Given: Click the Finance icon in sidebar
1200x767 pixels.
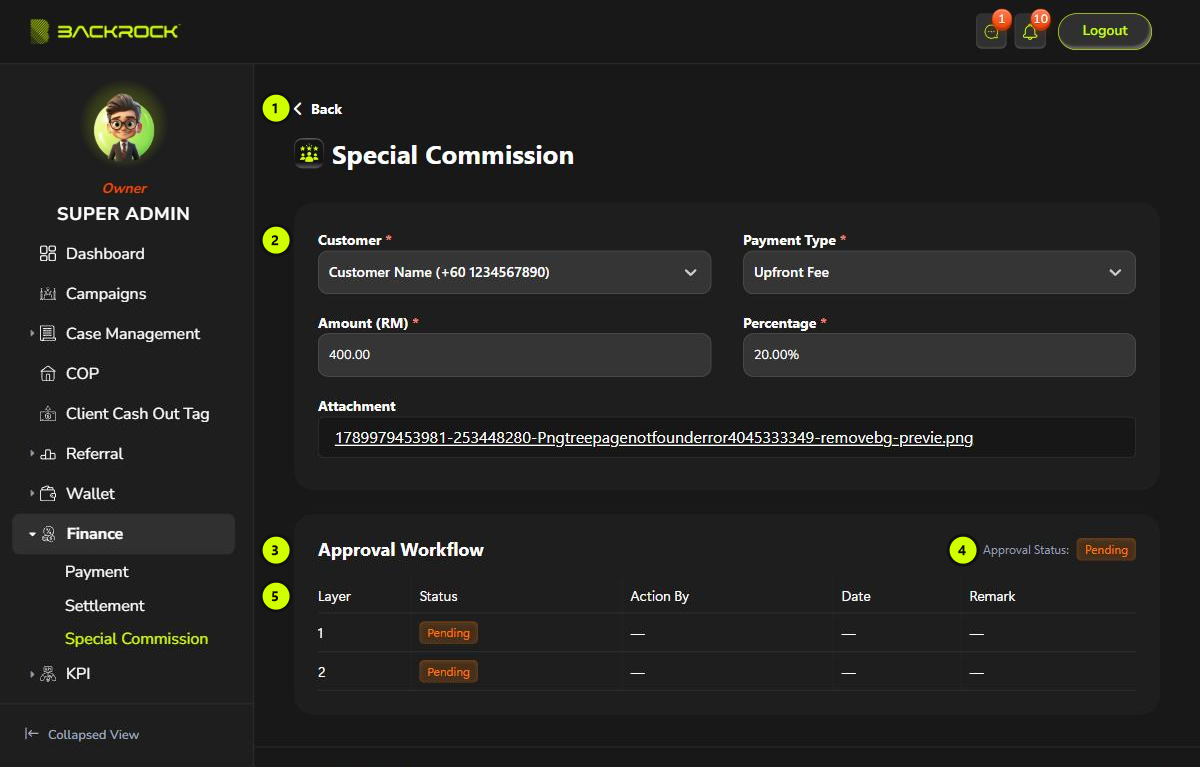Looking at the screenshot, I should tap(48, 534).
